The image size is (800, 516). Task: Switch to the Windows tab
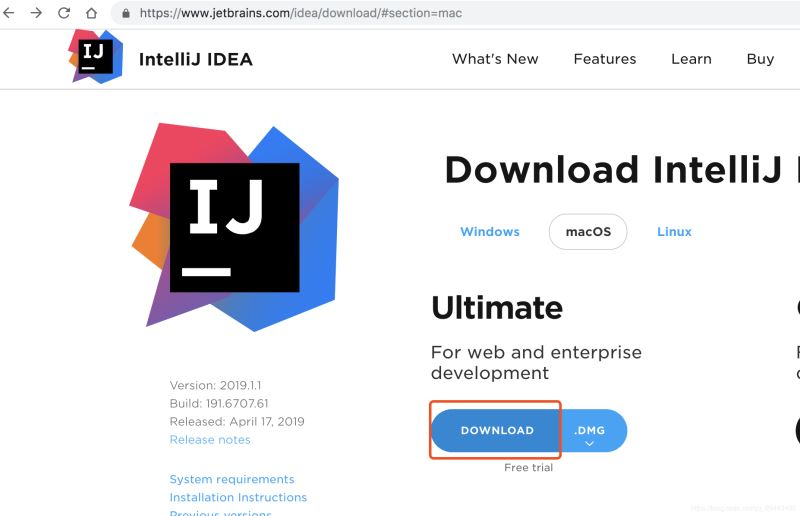pyautogui.click(x=490, y=232)
